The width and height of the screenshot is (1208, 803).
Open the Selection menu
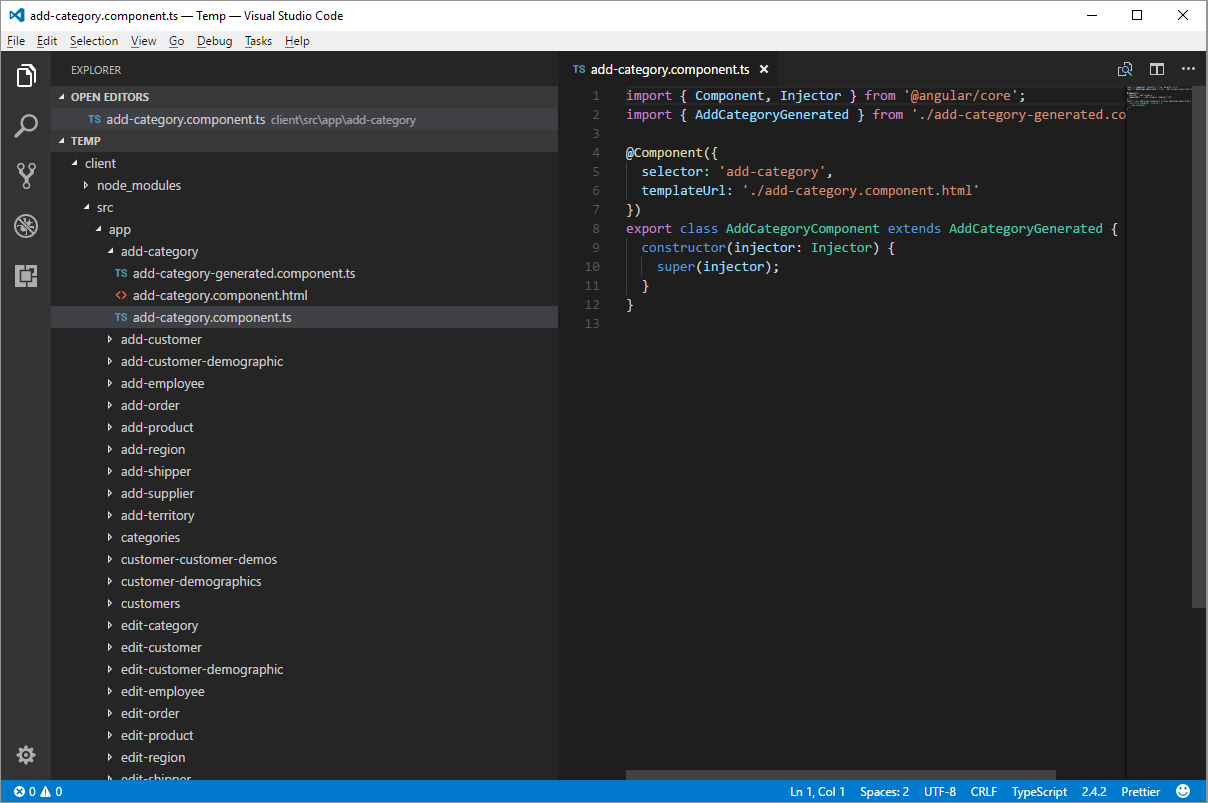pos(94,41)
